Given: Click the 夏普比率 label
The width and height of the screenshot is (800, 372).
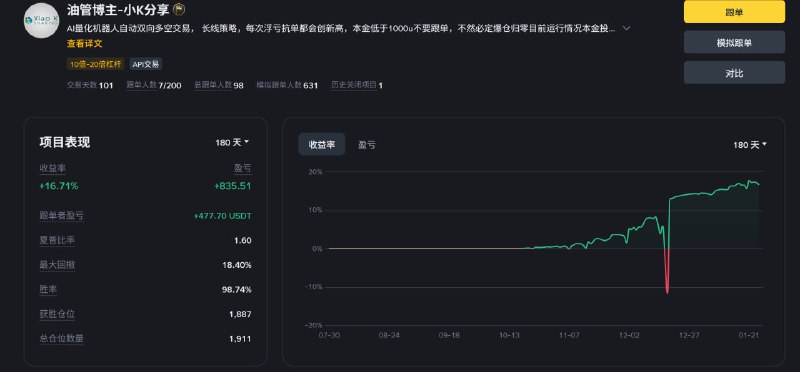Looking at the screenshot, I should tap(57, 240).
